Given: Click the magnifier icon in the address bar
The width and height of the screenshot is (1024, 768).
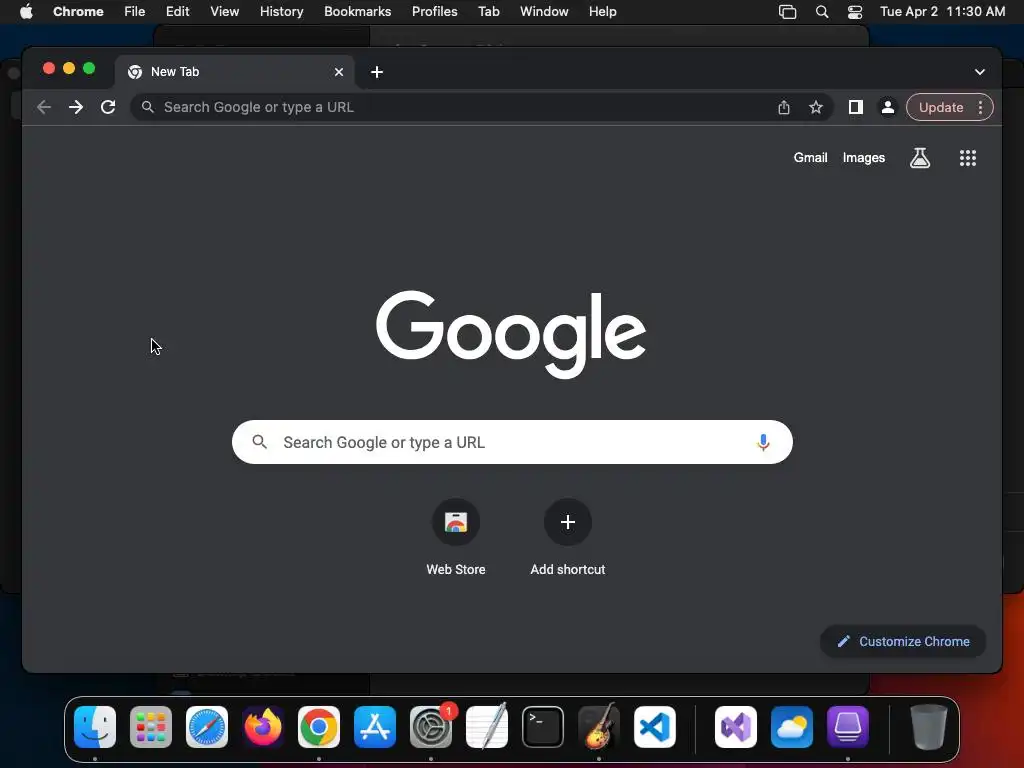Looking at the screenshot, I should (x=148, y=107).
